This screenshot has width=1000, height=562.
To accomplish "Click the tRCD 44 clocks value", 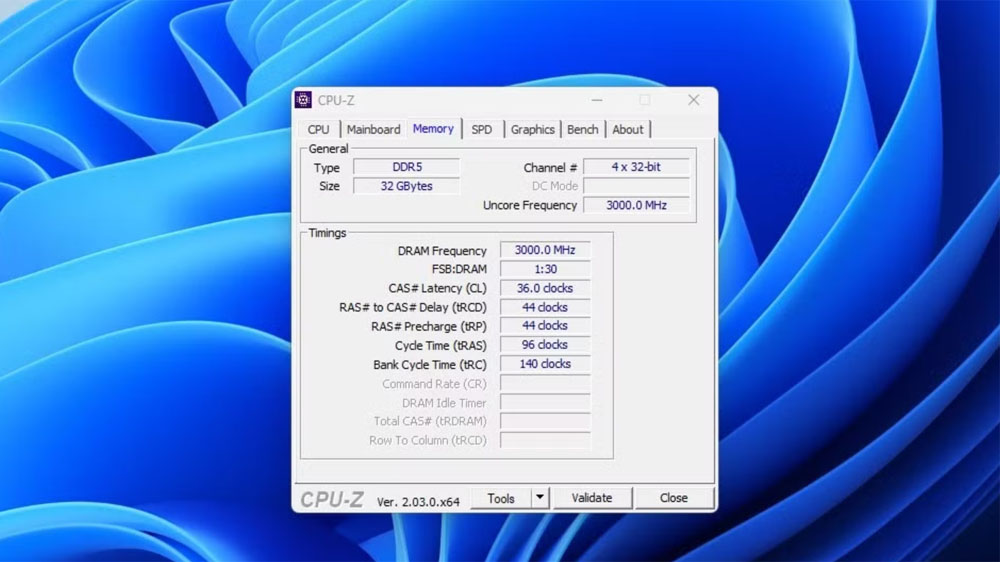I will 545,307.
